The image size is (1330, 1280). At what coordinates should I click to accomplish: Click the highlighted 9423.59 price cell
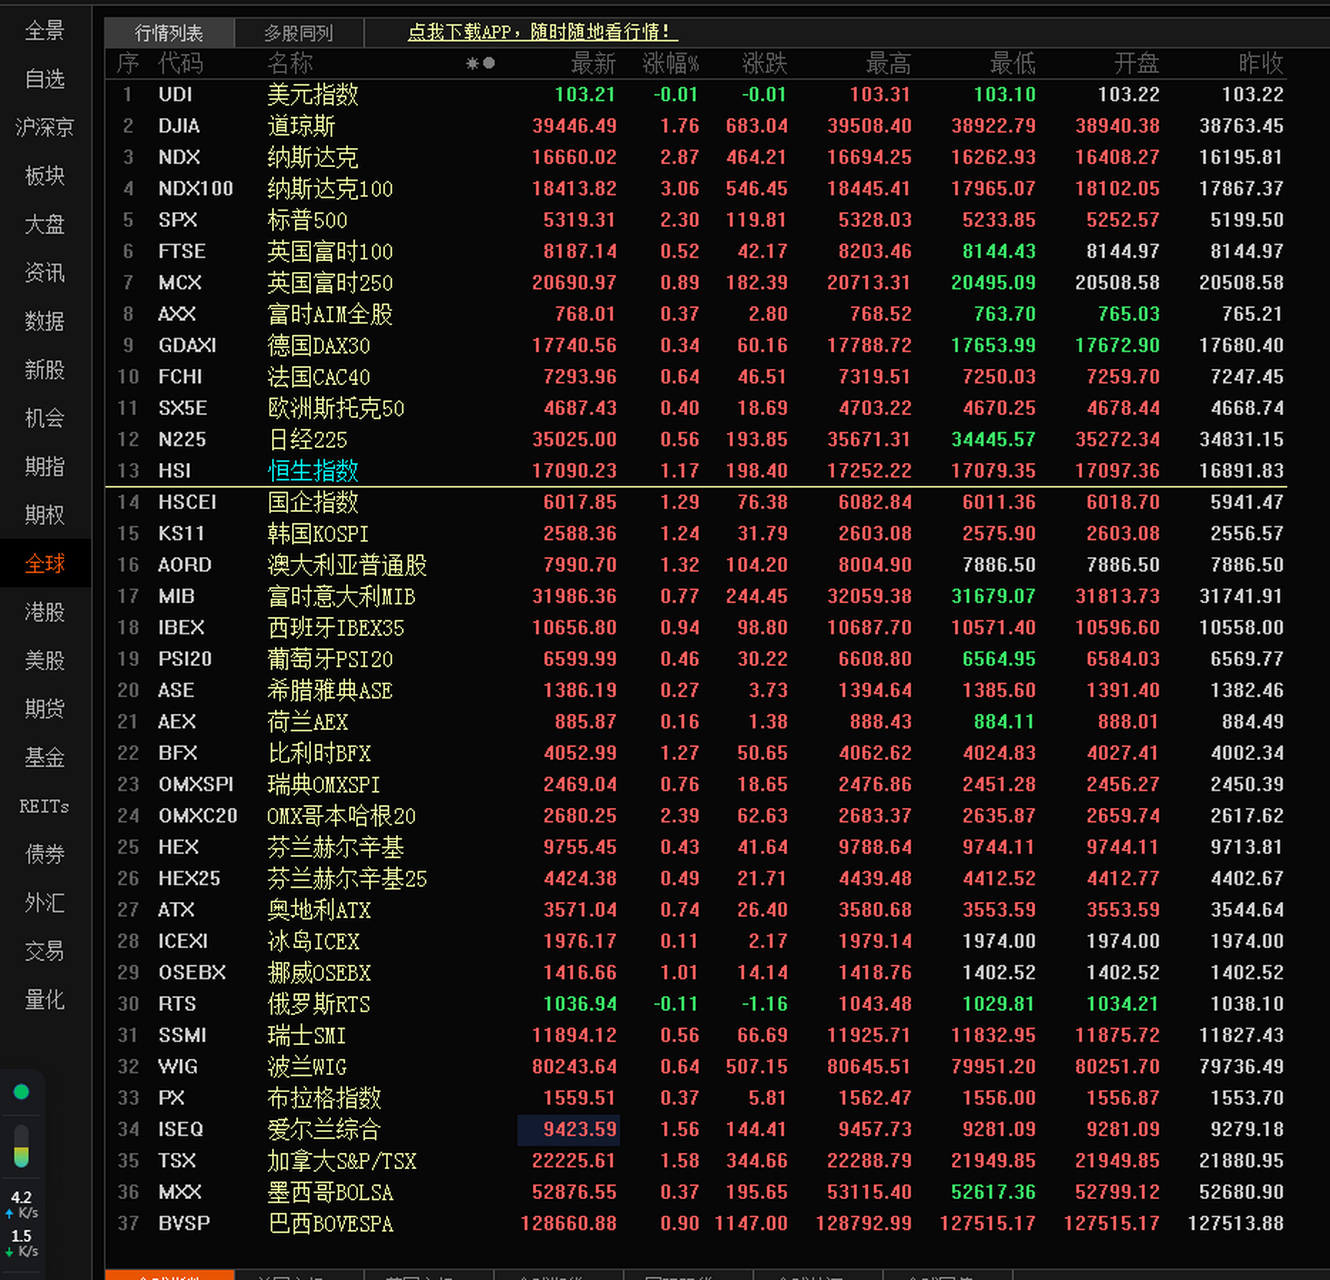coord(568,1129)
